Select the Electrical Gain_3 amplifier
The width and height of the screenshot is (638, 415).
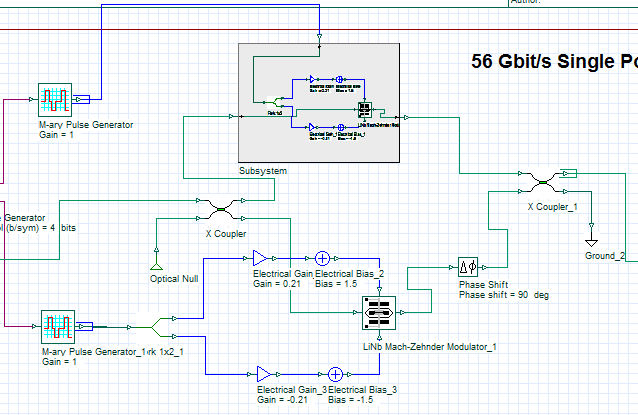coord(264,374)
